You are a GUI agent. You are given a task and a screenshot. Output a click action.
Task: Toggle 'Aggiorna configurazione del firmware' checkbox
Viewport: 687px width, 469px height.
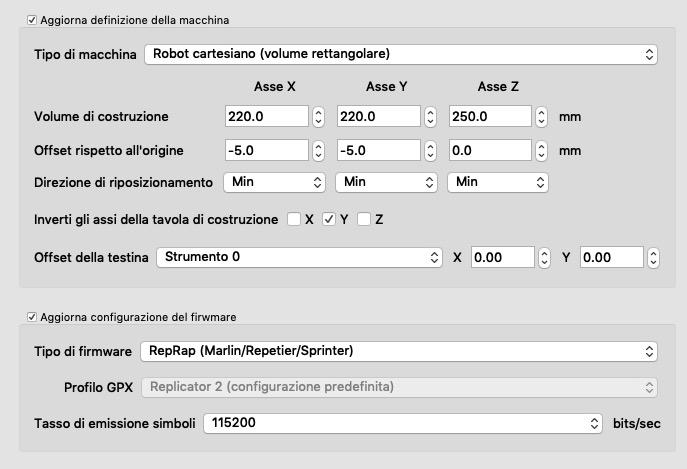(33, 317)
